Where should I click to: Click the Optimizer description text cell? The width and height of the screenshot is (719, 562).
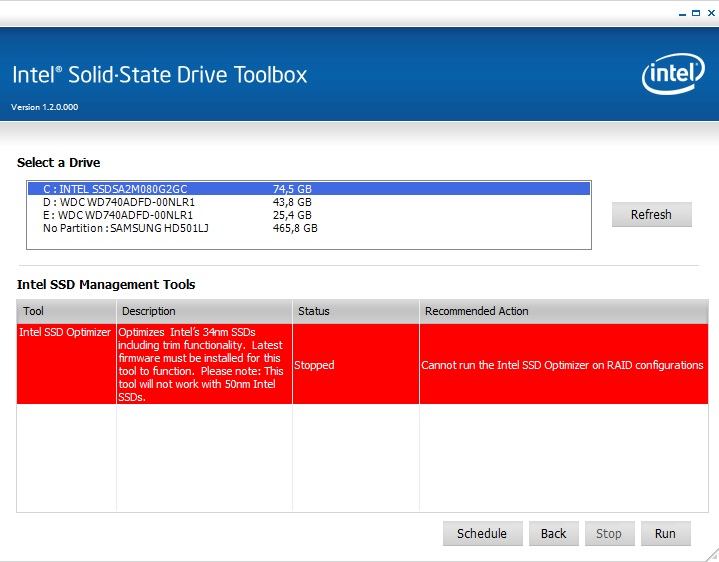pyautogui.click(x=205, y=364)
